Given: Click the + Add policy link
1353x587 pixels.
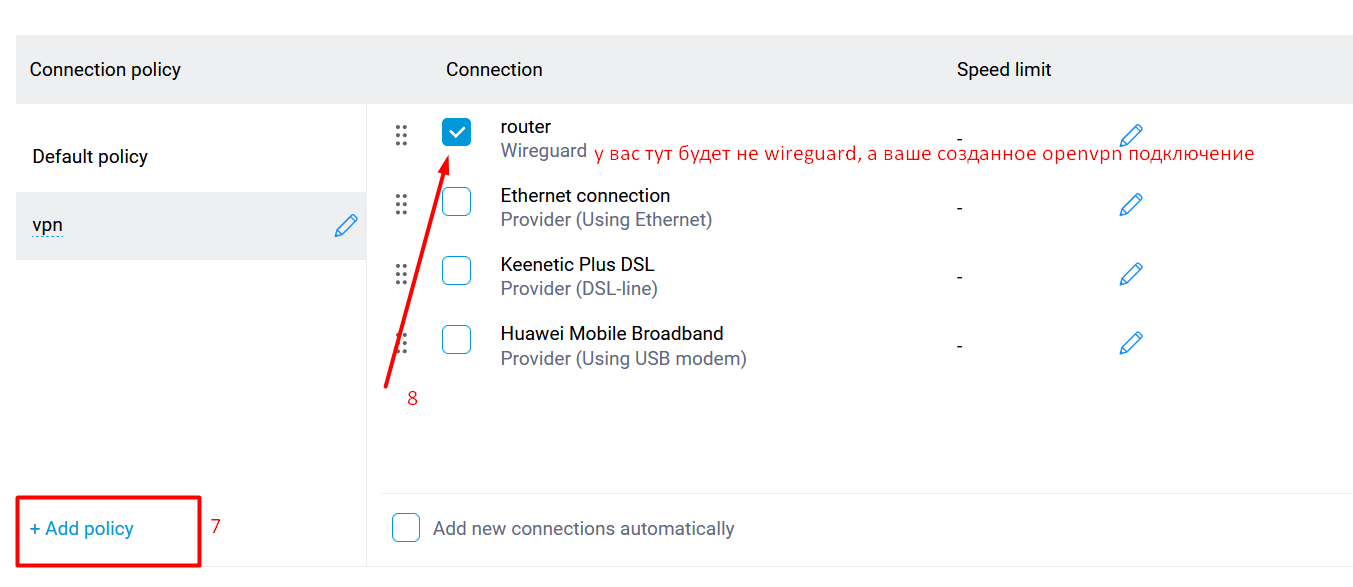Looking at the screenshot, I should 82,529.
